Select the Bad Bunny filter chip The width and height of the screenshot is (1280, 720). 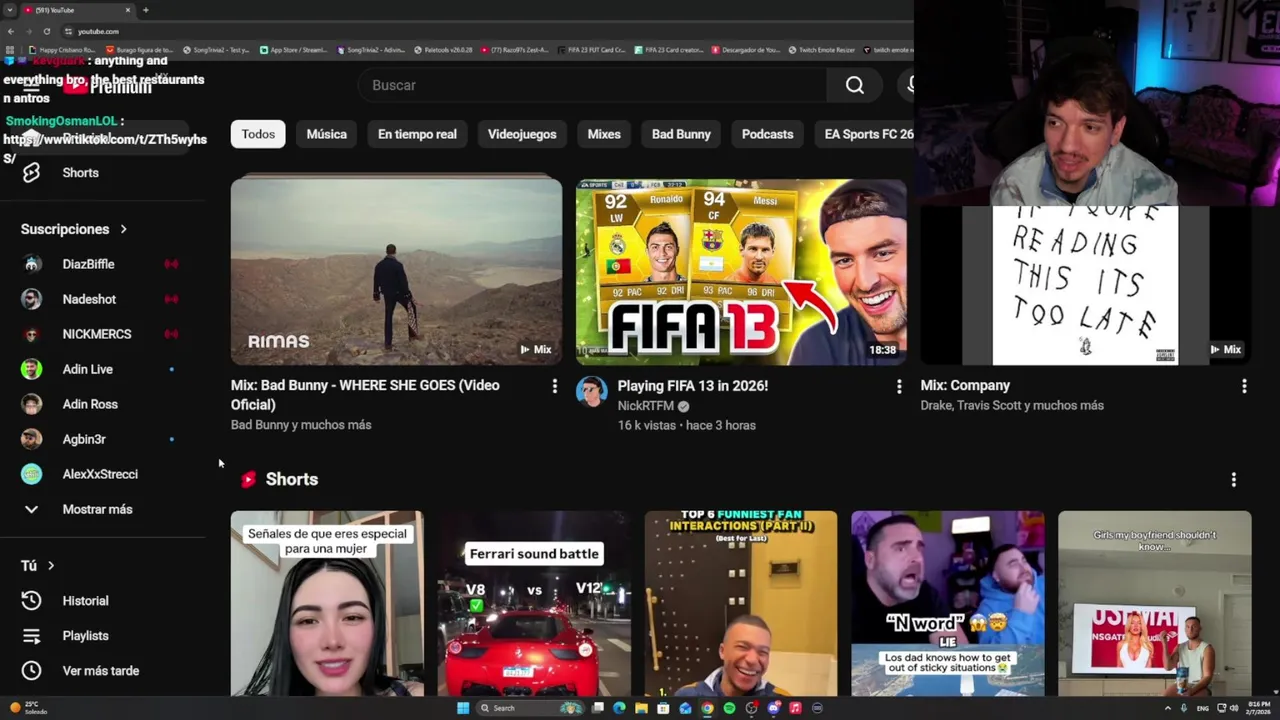[681, 134]
